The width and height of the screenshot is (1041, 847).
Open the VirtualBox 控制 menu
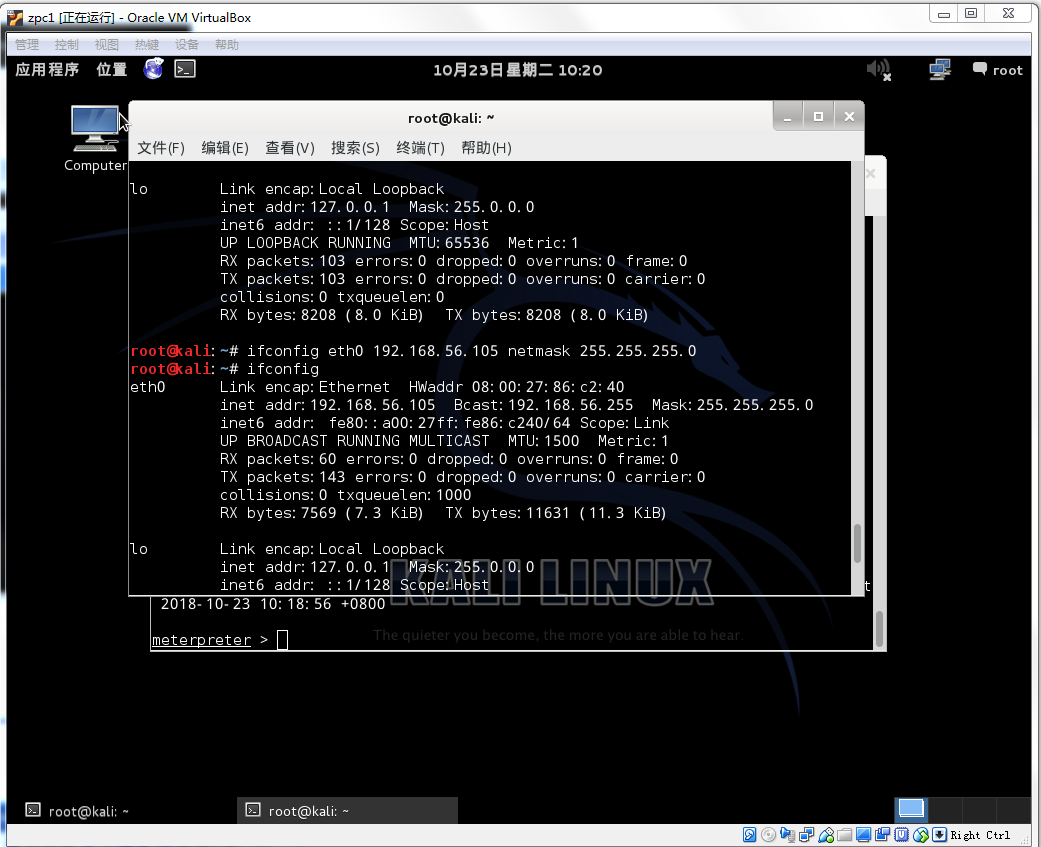(66, 44)
